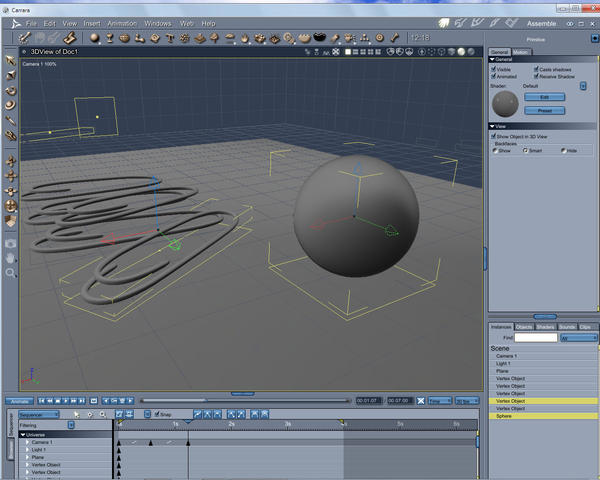Image resolution: width=600 pixels, height=480 pixels.
Task: Click the camera tool in left toolbar
Action: click(10, 243)
